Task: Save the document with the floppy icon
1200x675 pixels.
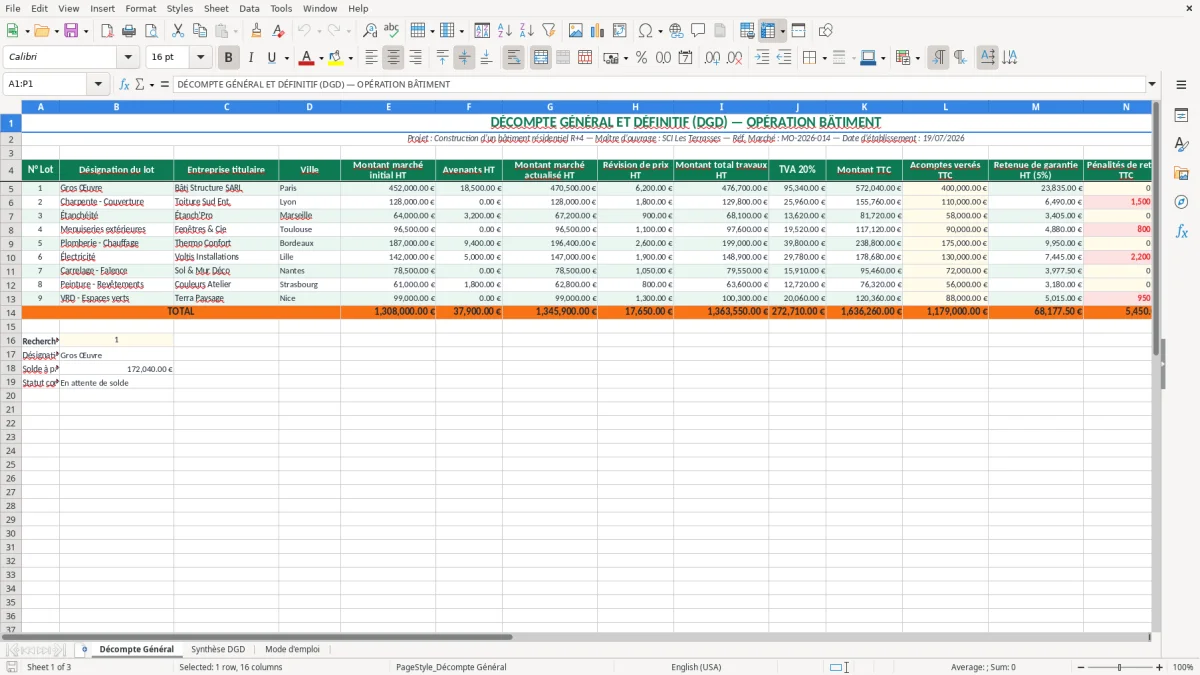Action: [71, 31]
